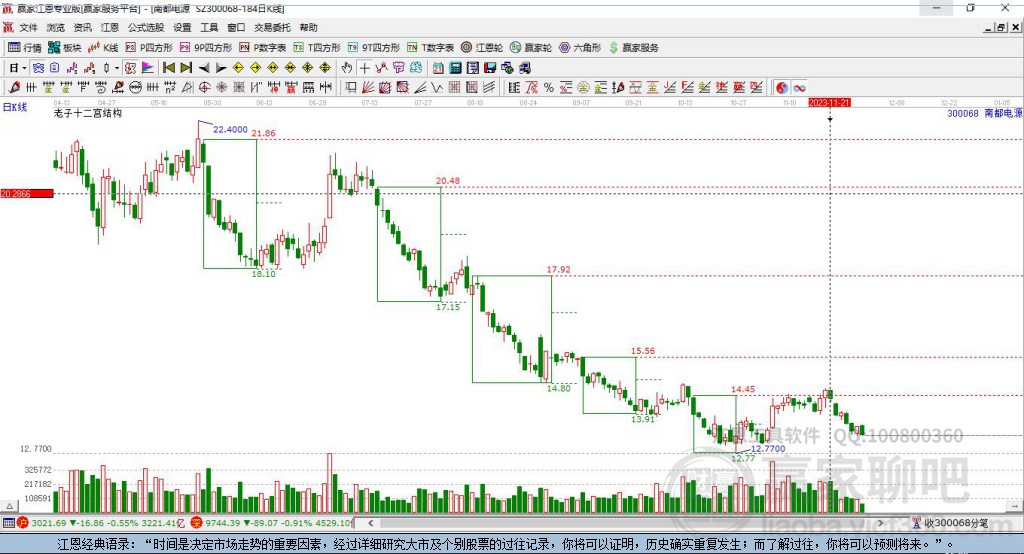
Task: Click the 深 Shenzhen index status icon
Action: 197,523
